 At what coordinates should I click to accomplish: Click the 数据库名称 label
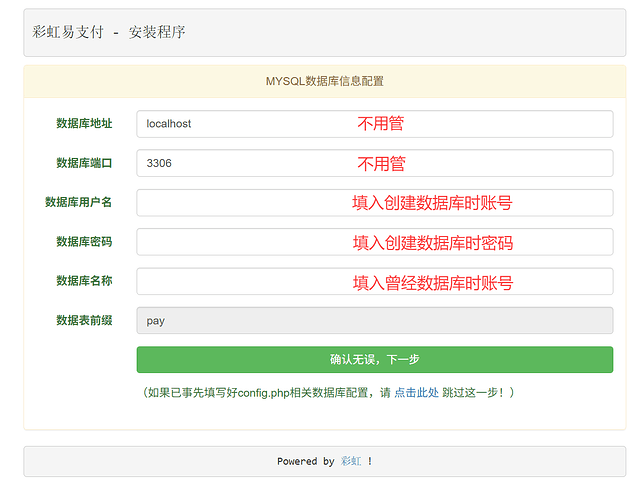pos(84,282)
